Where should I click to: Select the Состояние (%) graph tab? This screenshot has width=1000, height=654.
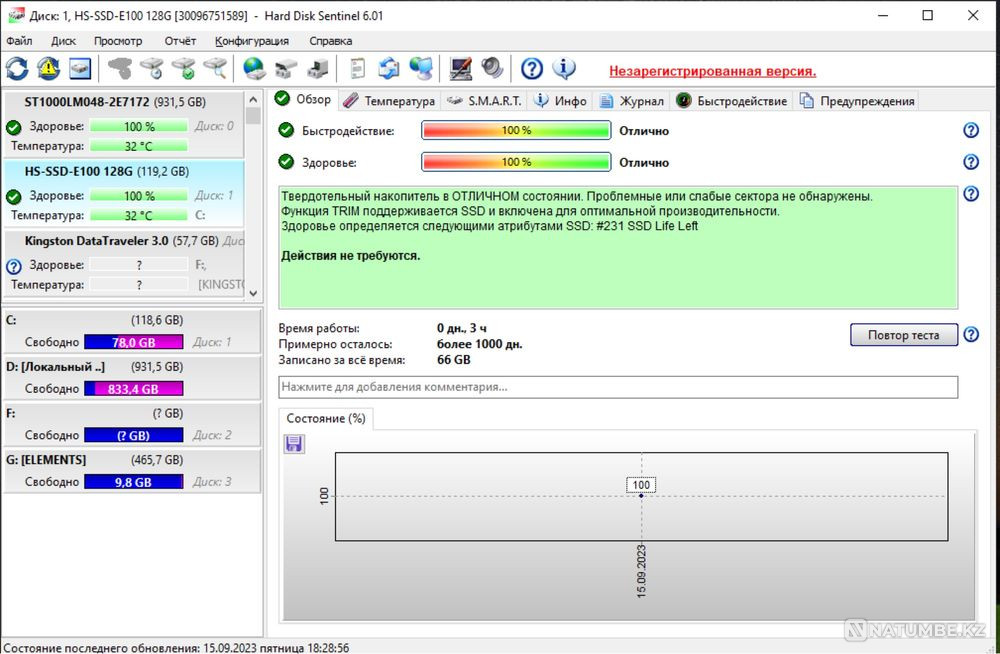pyautogui.click(x=326, y=419)
